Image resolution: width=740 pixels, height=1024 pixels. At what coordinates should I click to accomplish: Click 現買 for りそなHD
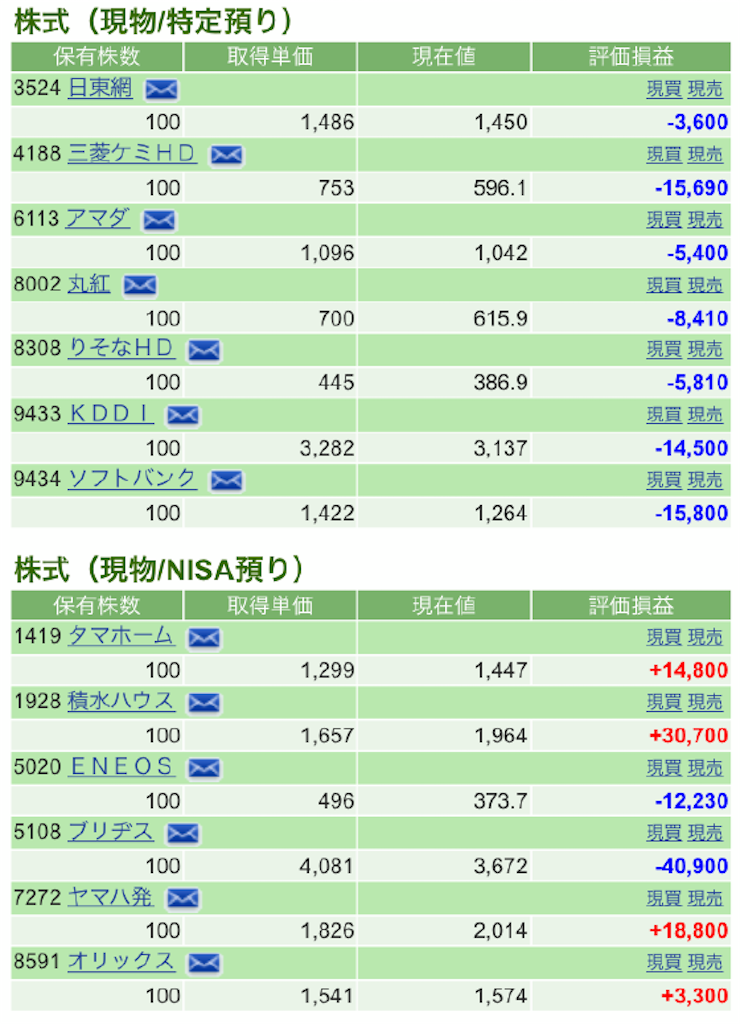664,349
